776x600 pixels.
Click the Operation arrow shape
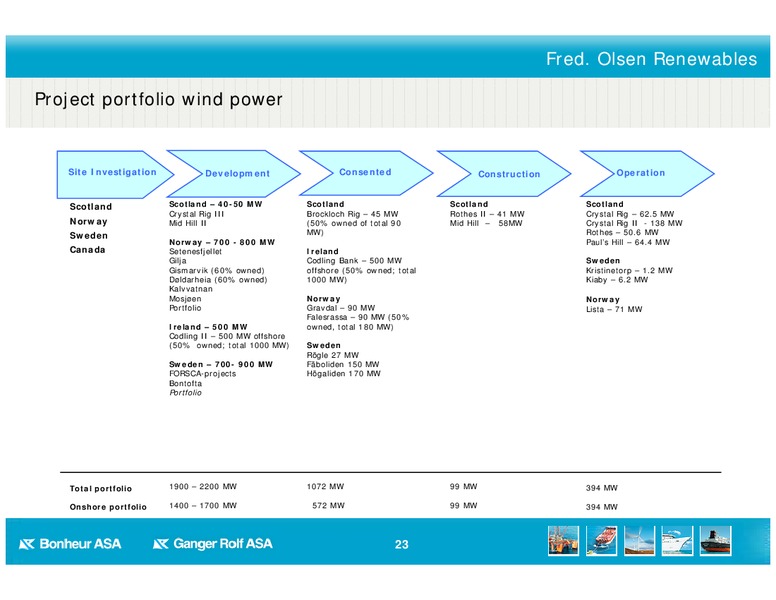click(x=647, y=173)
